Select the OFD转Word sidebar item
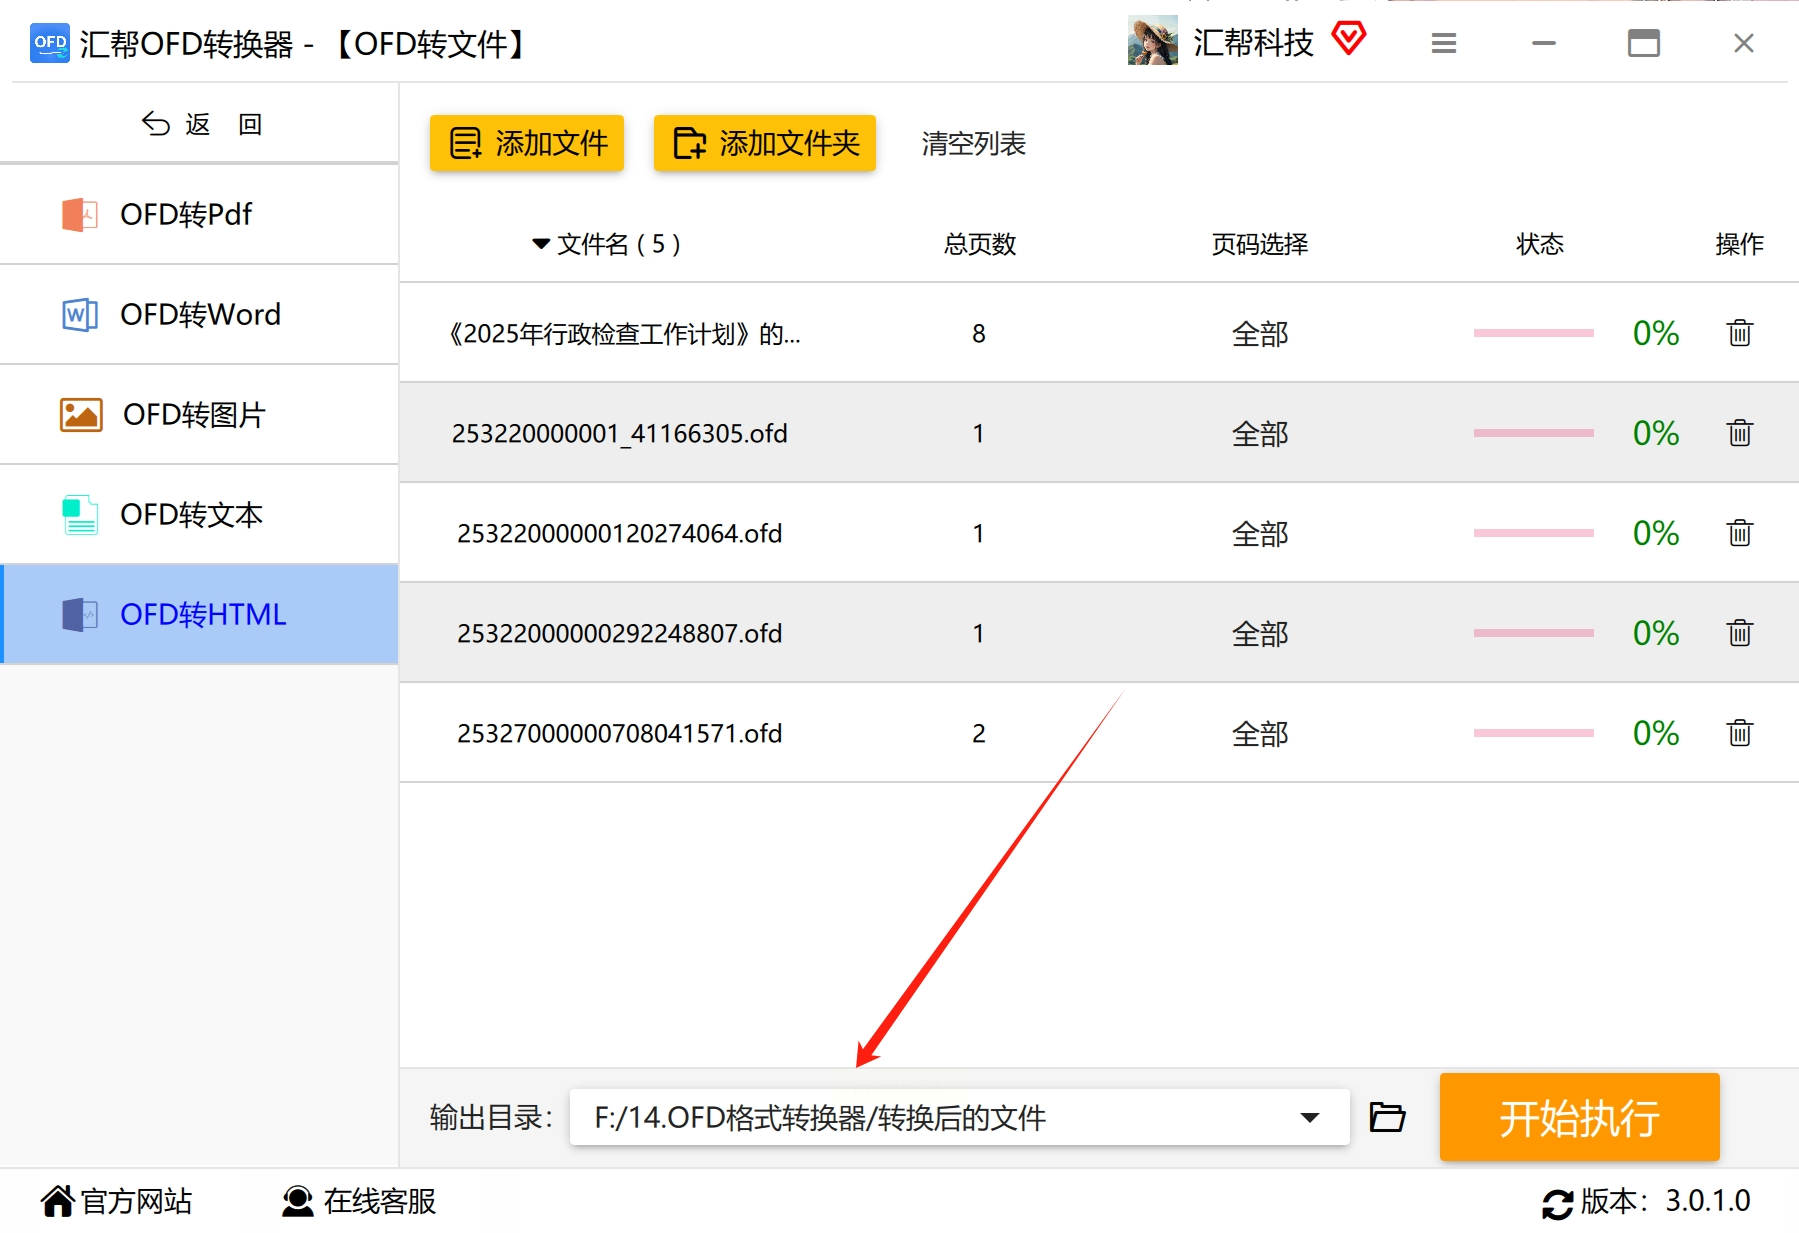The image size is (1799, 1233). (x=200, y=314)
